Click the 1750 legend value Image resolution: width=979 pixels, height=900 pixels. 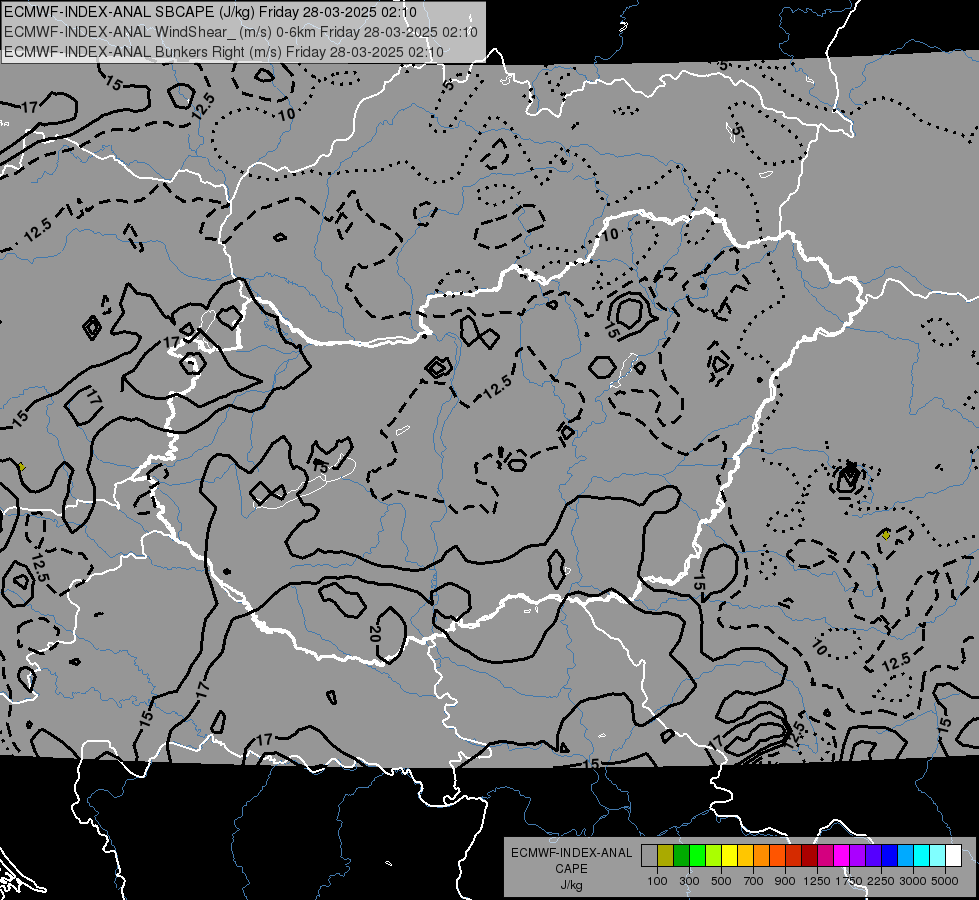click(x=849, y=881)
